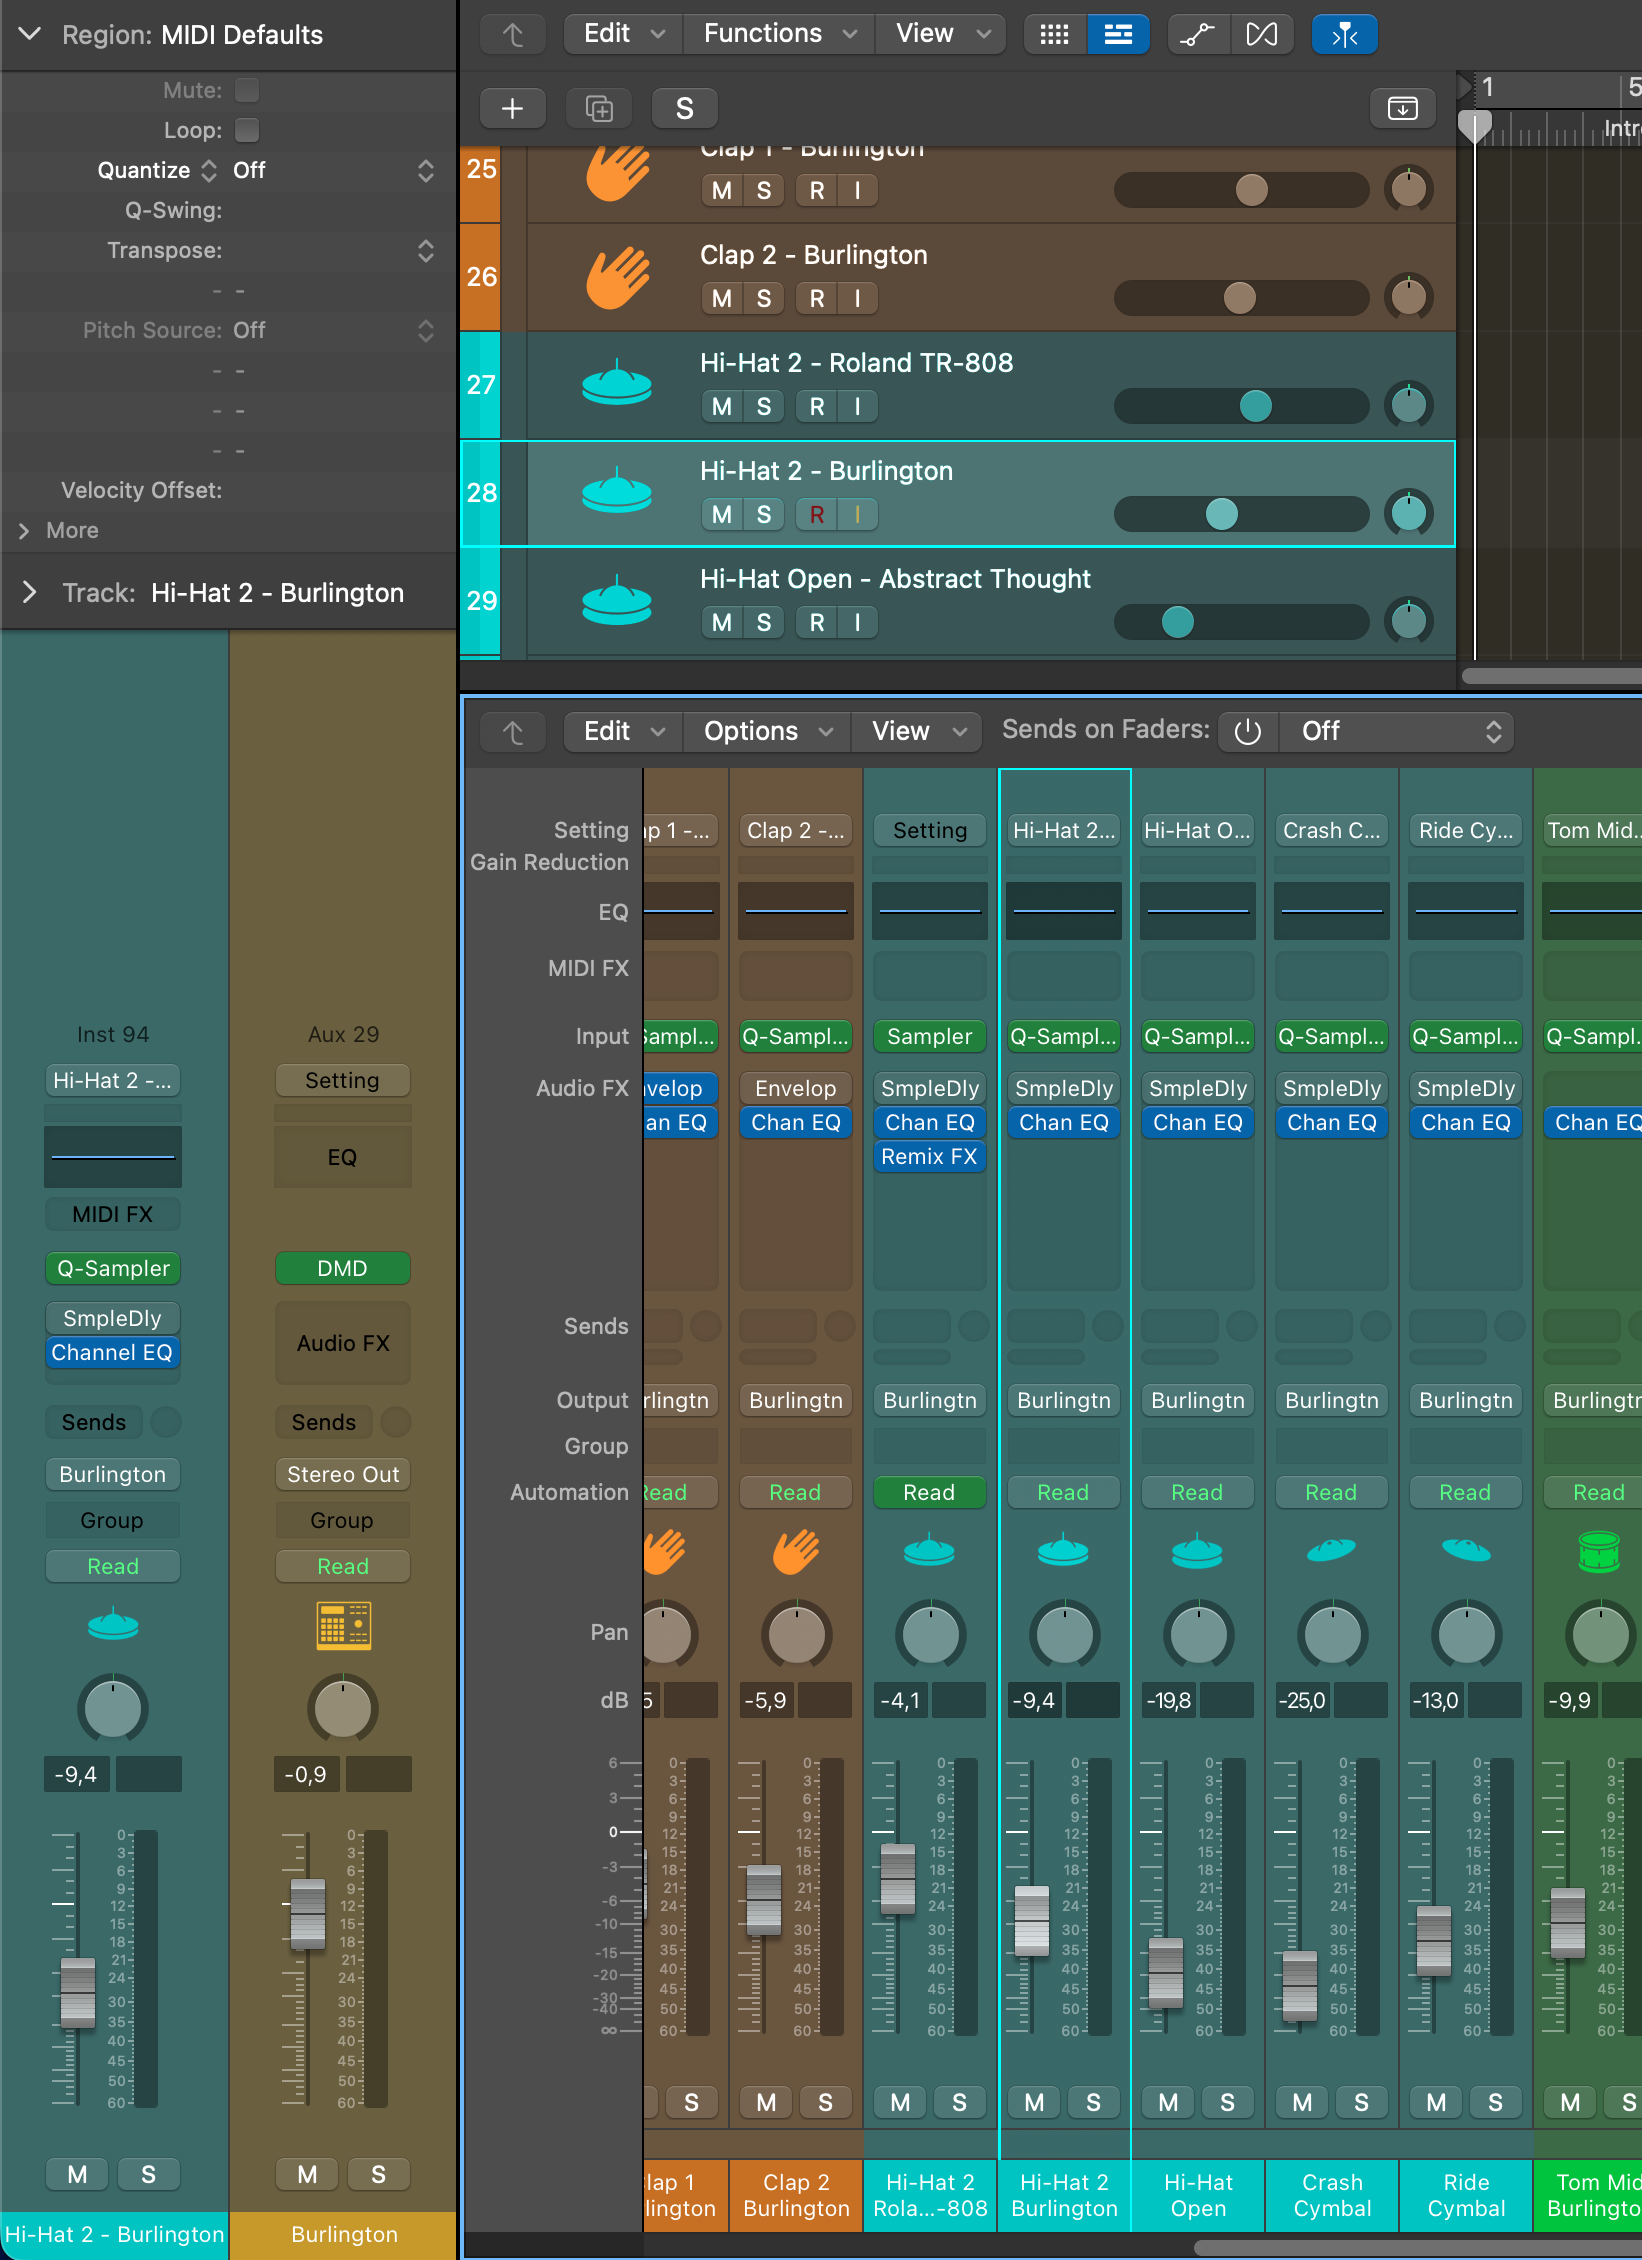Mute the Clap 2 - Burlington track header
Image resolution: width=1642 pixels, height=2260 pixels.
[x=721, y=298]
